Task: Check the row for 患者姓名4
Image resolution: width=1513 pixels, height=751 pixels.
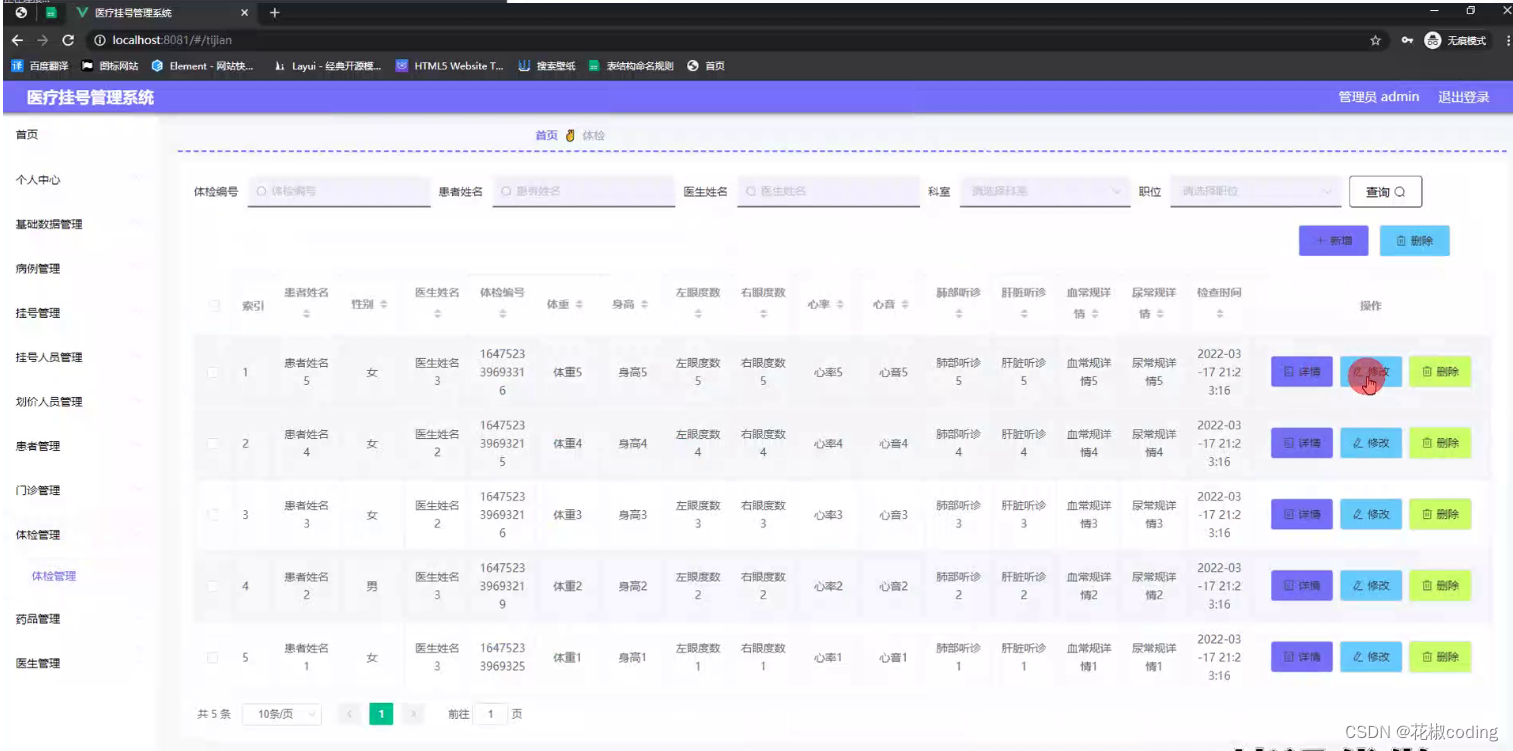Action: [213, 443]
